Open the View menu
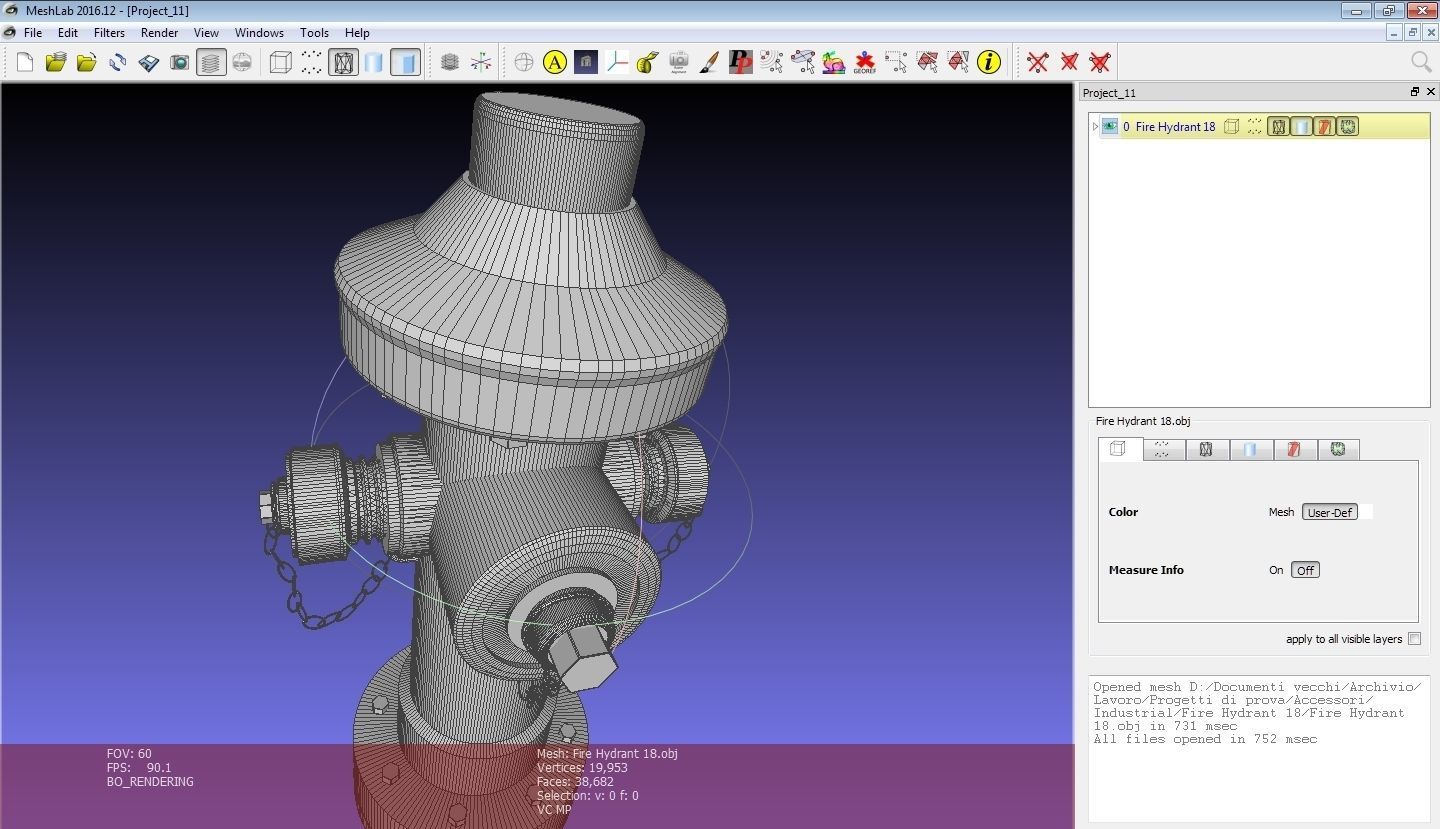This screenshot has height=829, width=1440. point(206,32)
